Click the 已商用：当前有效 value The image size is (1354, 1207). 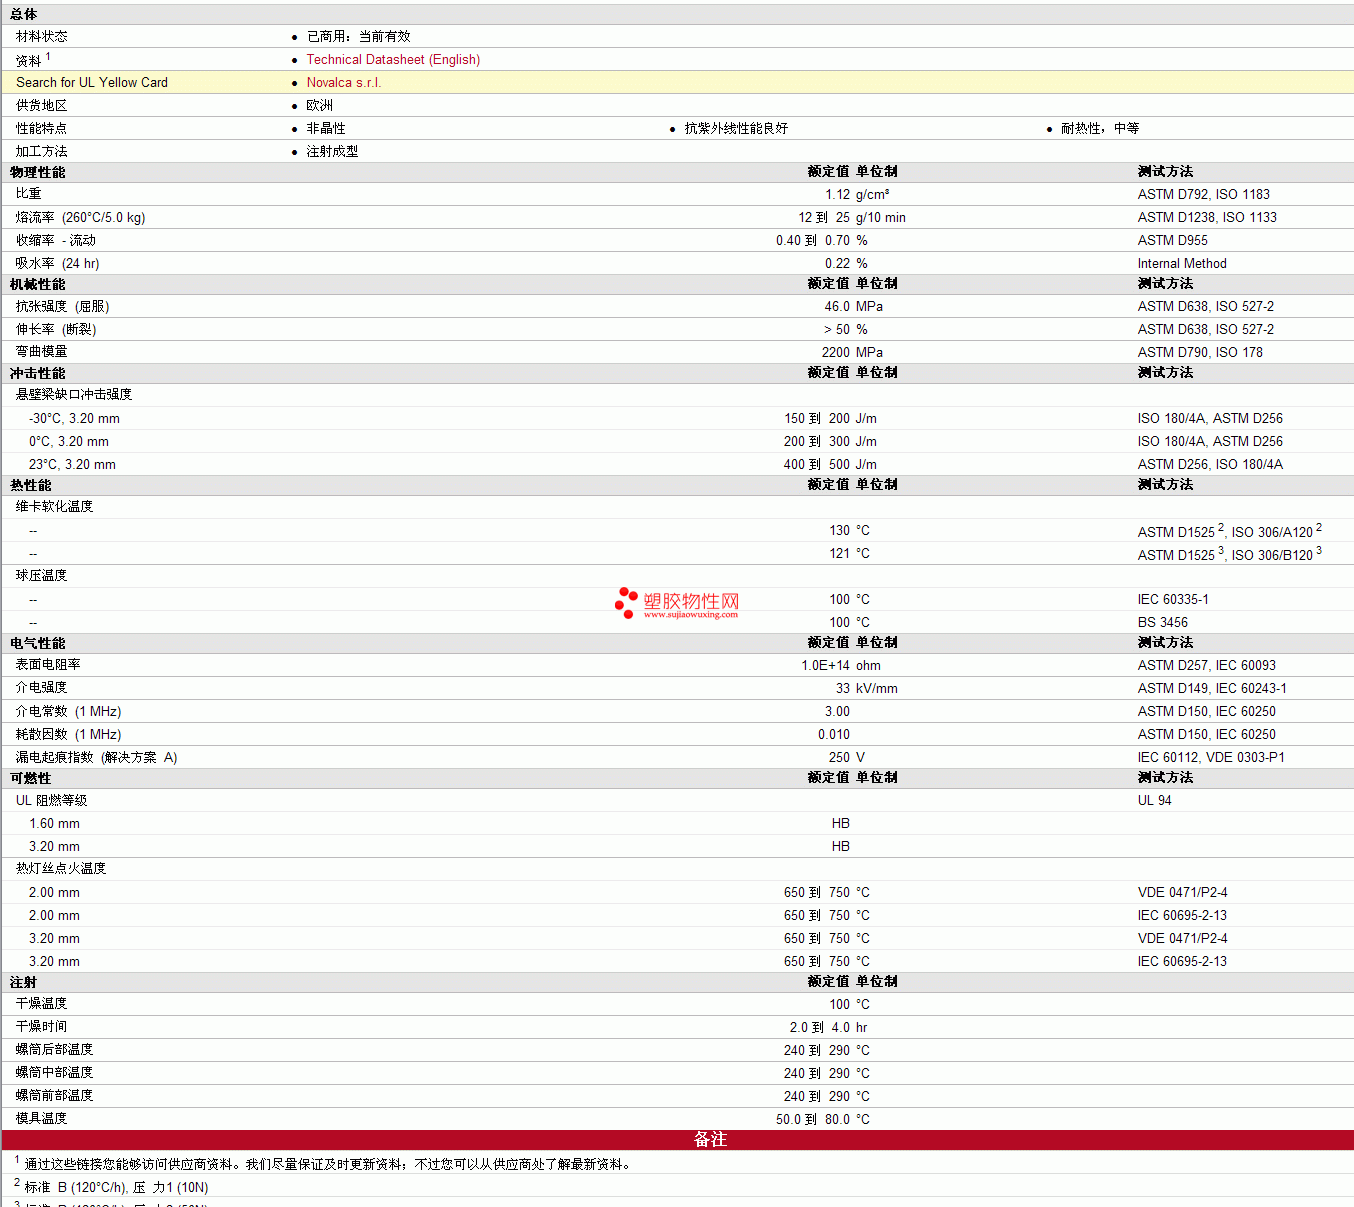358,36
